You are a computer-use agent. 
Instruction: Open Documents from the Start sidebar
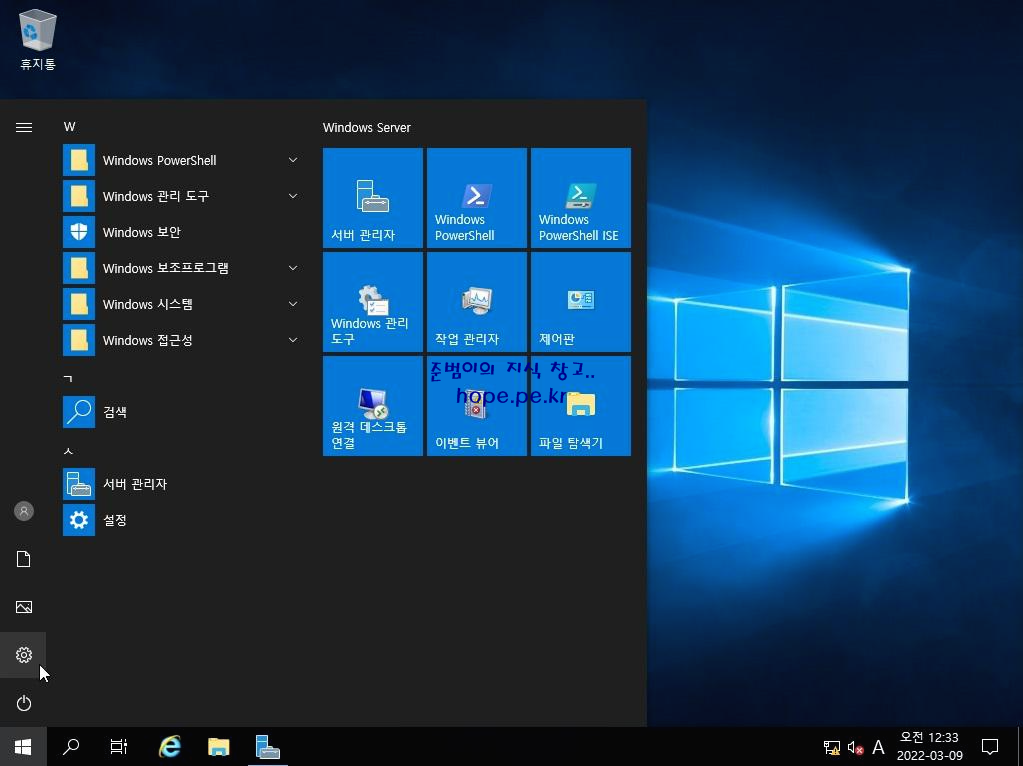click(23, 559)
